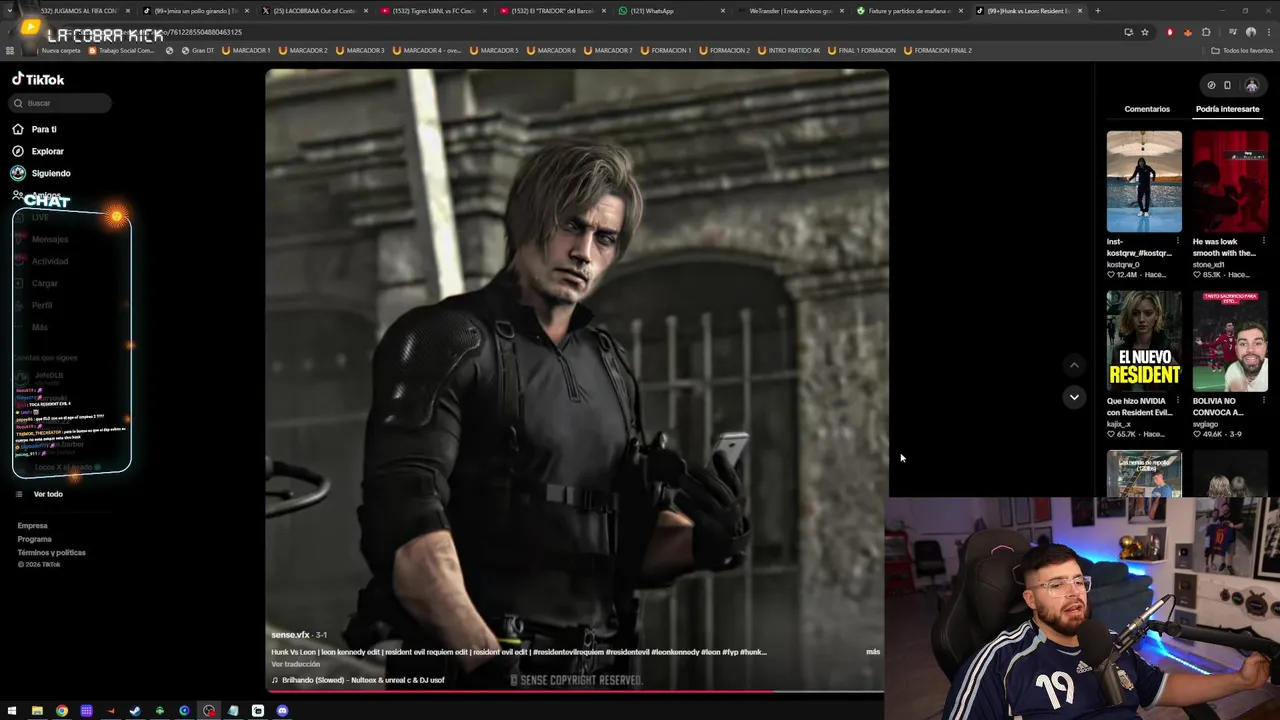Open 'Todos los favoritos' bookmarks folder

(1243, 50)
